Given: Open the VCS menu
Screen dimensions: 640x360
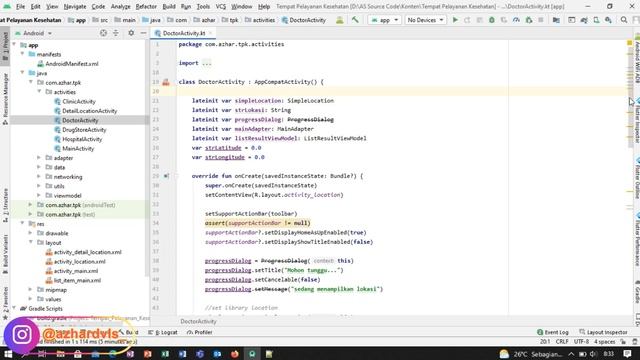Looking at the screenshot, I should tap(221, 7).
